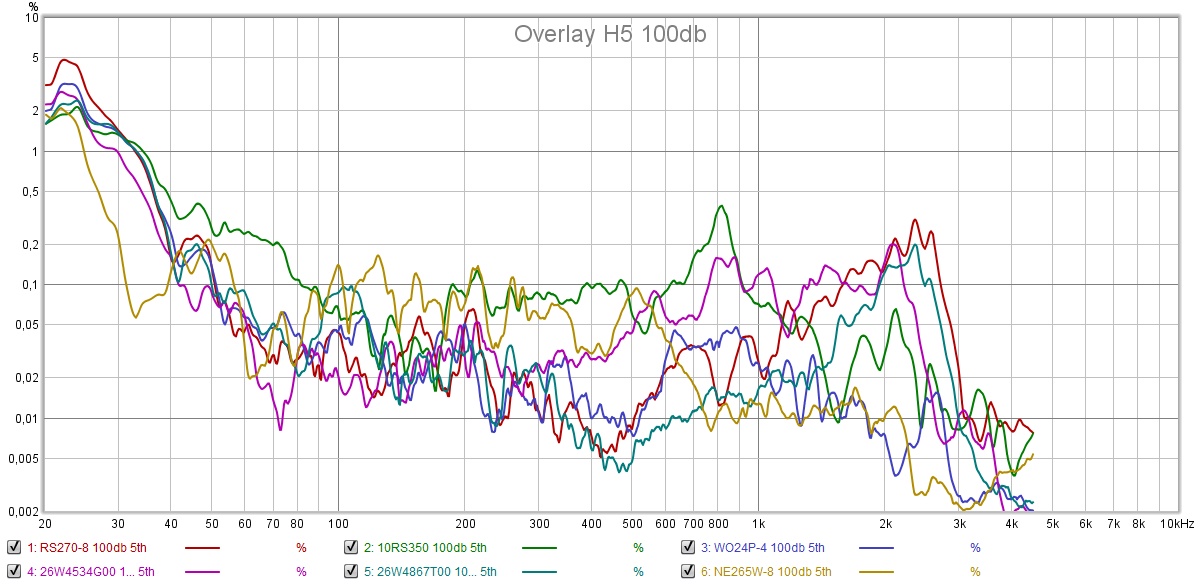Click the blue WO24P-4 line color sample
The image size is (1200, 586).
(877, 548)
